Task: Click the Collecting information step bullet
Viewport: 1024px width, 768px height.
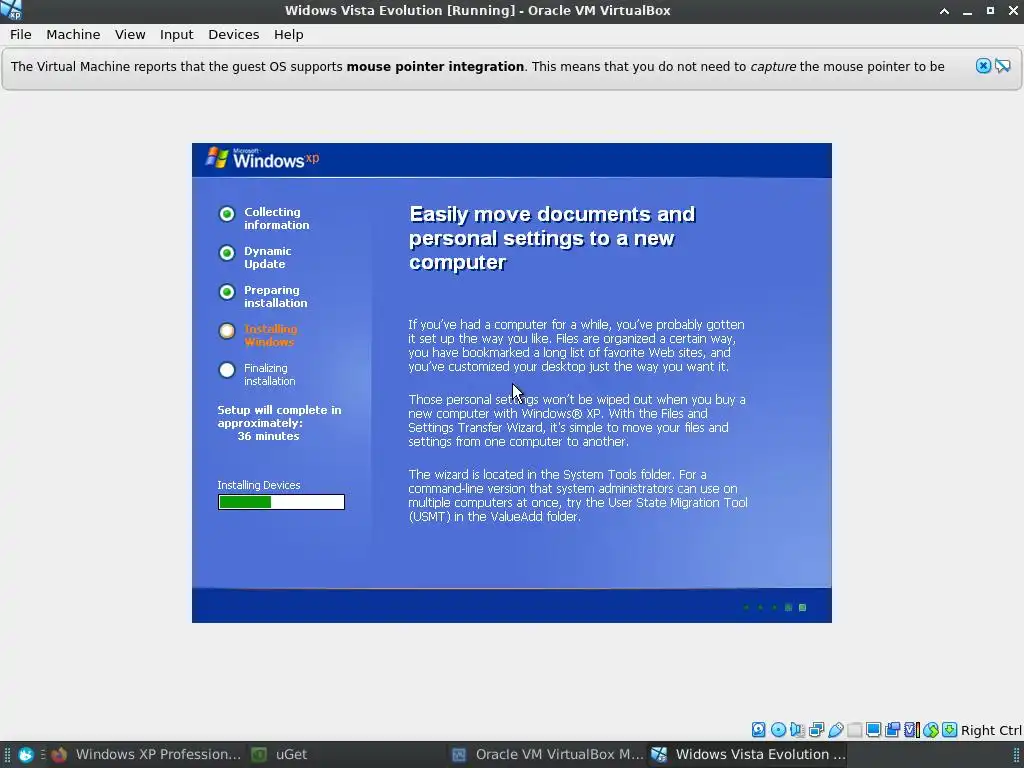Action: 227,214
